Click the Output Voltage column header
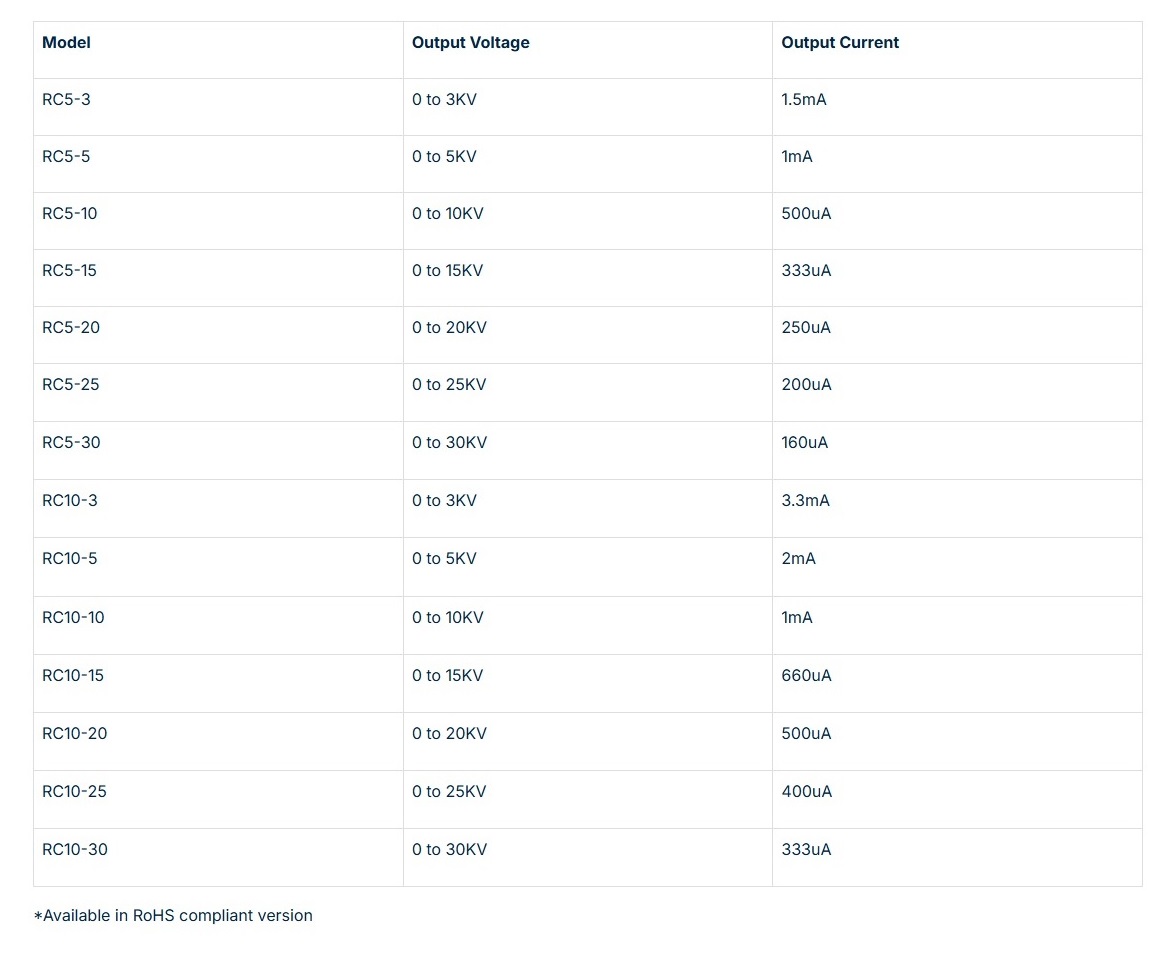The height and width of the screenshot is (954, 1162). (470, 43)
